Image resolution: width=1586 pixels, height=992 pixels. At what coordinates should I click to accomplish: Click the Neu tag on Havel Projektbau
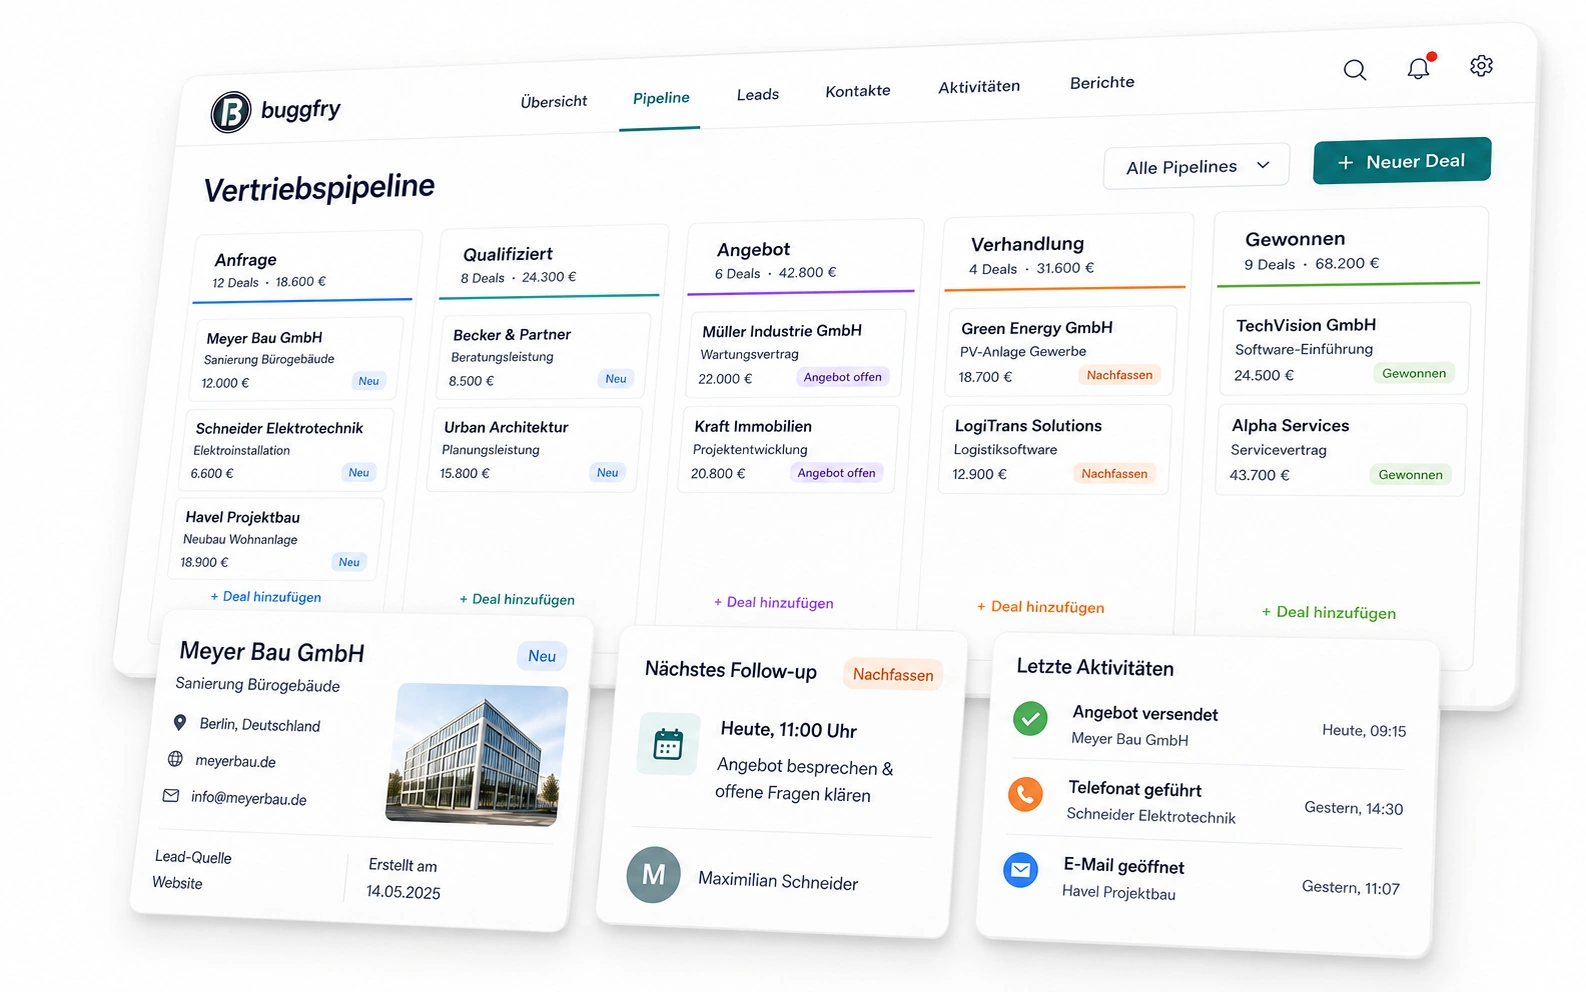[x=349, y=562]
